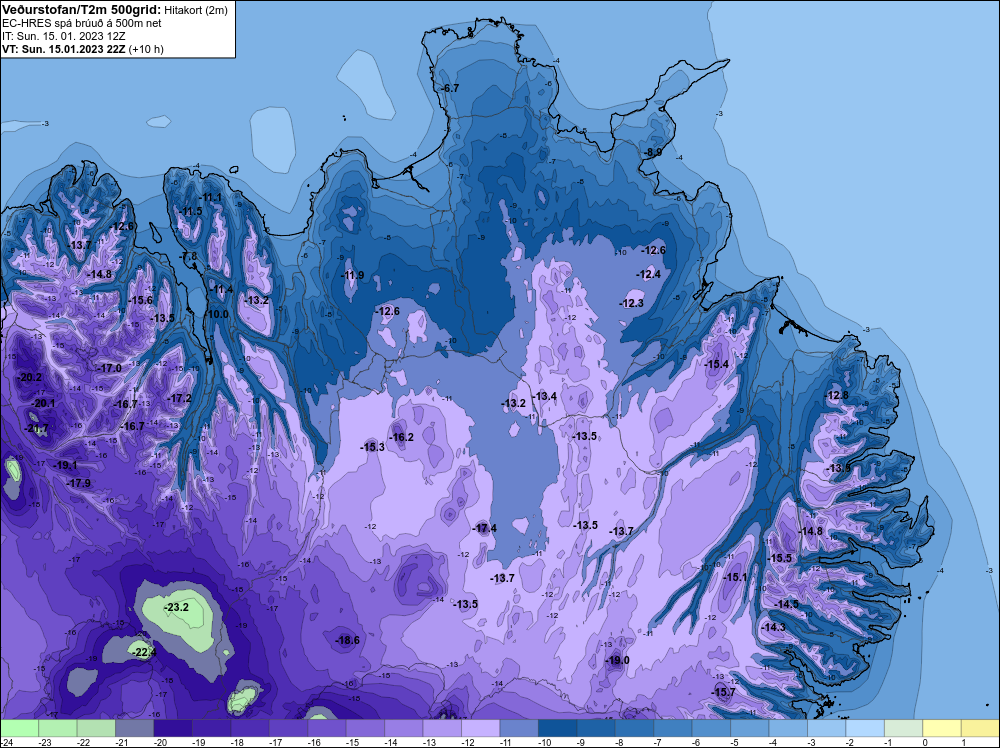Click the -14.3 temperature label
Screen dimensions: 1000x748
[773, 627]
